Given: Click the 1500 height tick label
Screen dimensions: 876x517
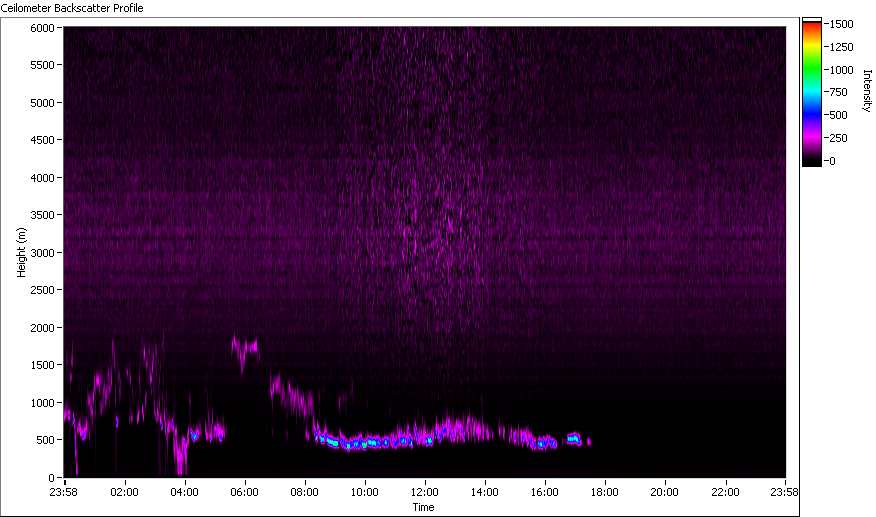Looking at the screenshot, I should point(42,364).
